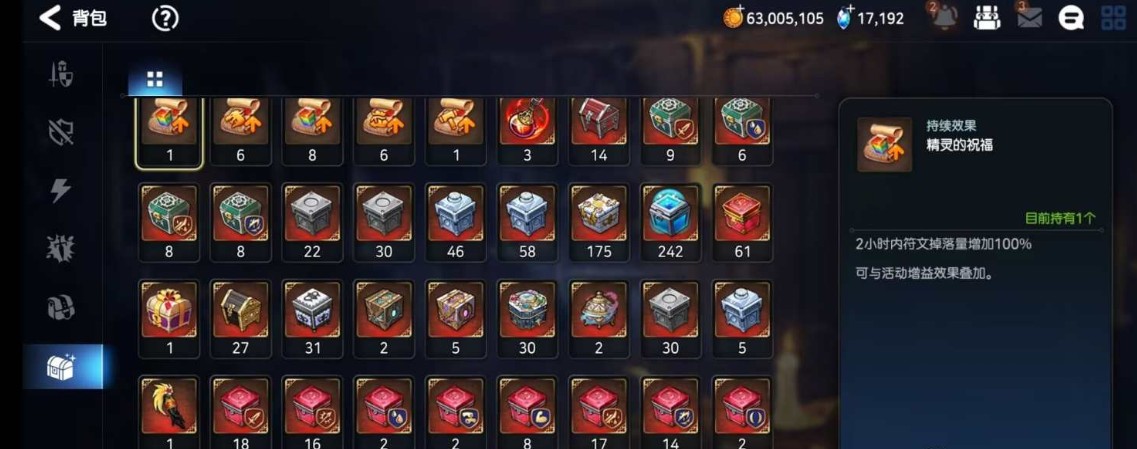The width and height of the screenshot is (1137, 449).
Task: Click the 精灵的祝福 item icon in detail panel
Action: click(x=885, y=144)
